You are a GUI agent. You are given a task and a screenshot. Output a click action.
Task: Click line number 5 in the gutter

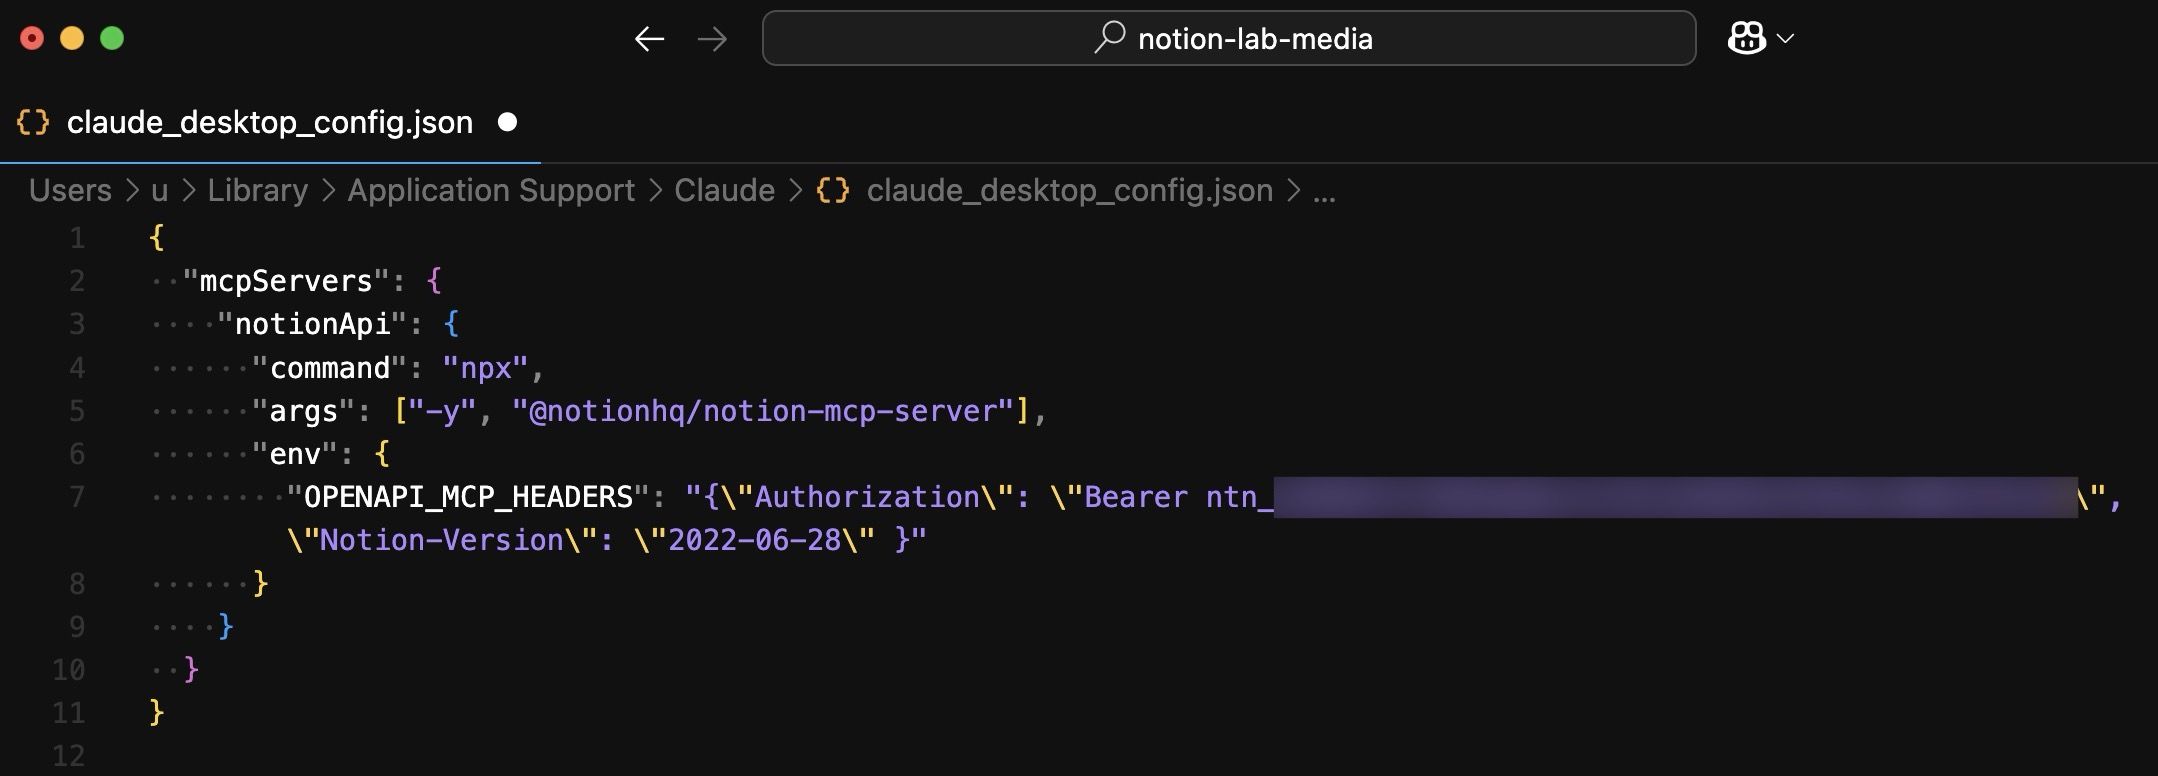pyautogui.click(x=77, y=411)
